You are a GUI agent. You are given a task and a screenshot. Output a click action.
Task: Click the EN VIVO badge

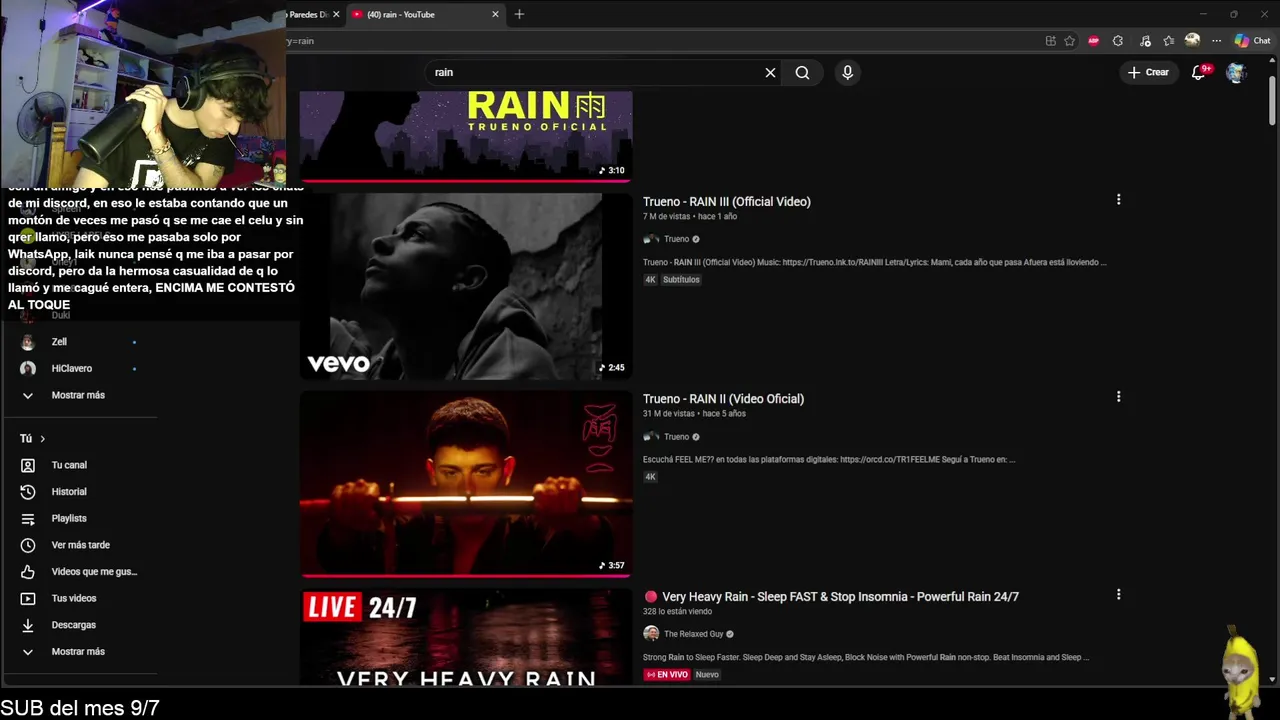pos(667,675)
